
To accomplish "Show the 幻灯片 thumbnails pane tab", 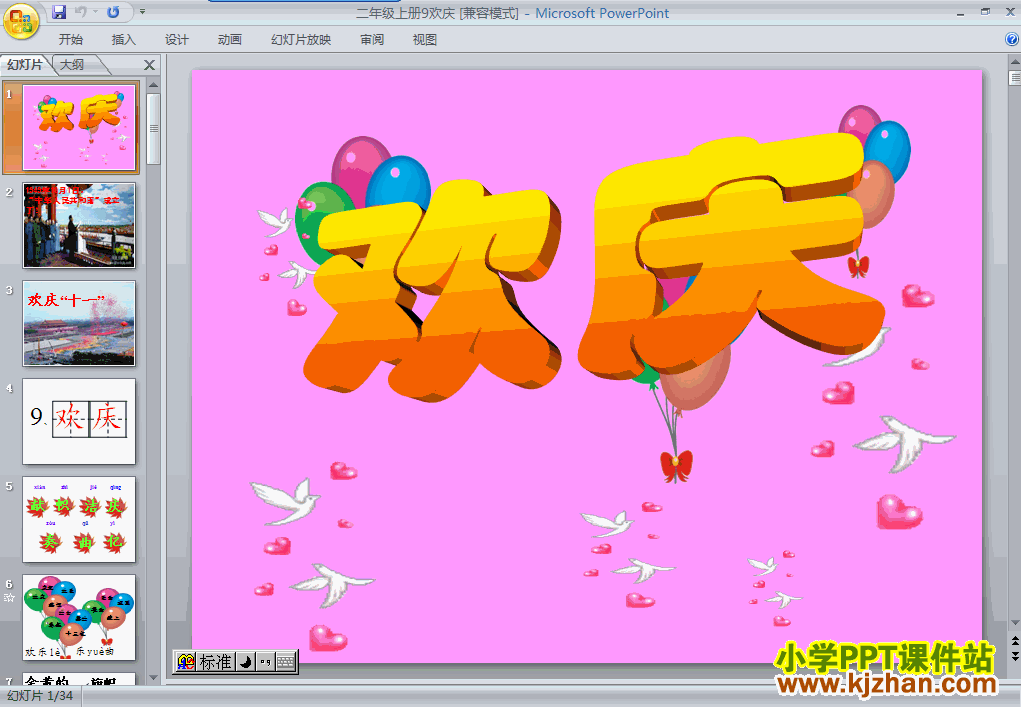I will [x=25, y=64].
